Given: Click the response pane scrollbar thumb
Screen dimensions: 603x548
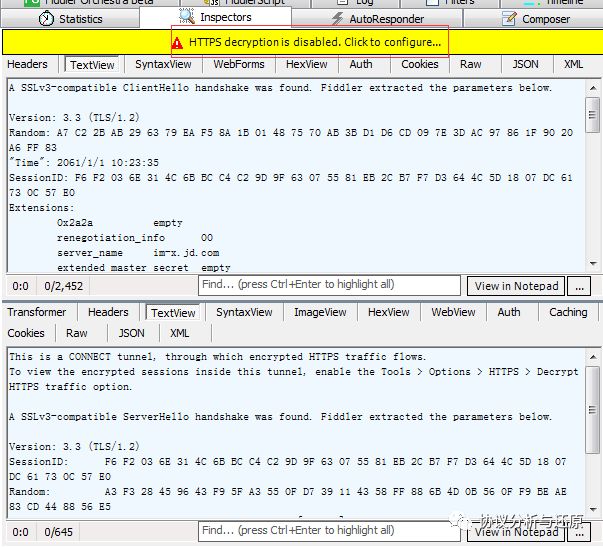Looking at the screenshot, I should click(x=592, y=410).
